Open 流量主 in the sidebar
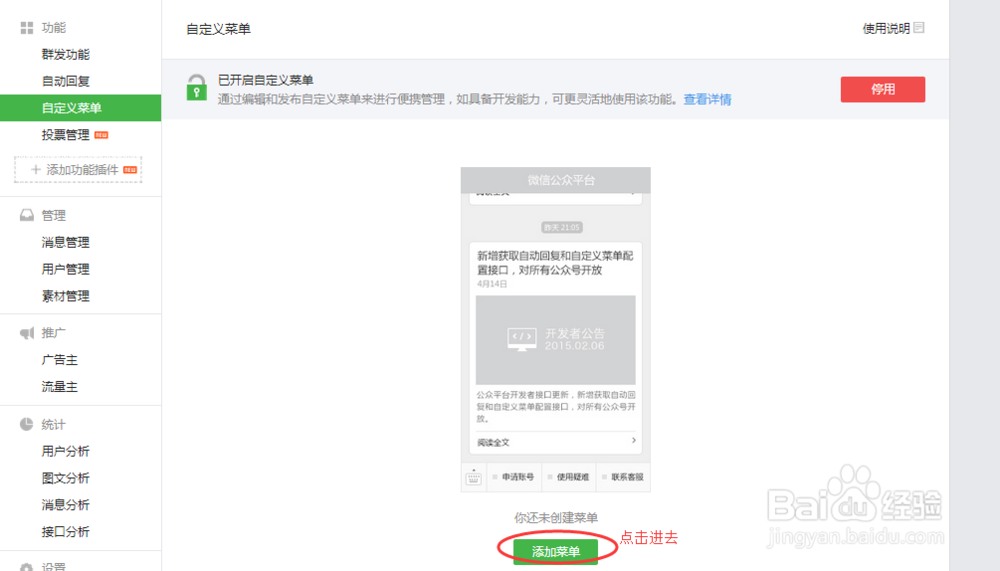The width and height of the screenshot is (1000, 571). coord(59,387)
